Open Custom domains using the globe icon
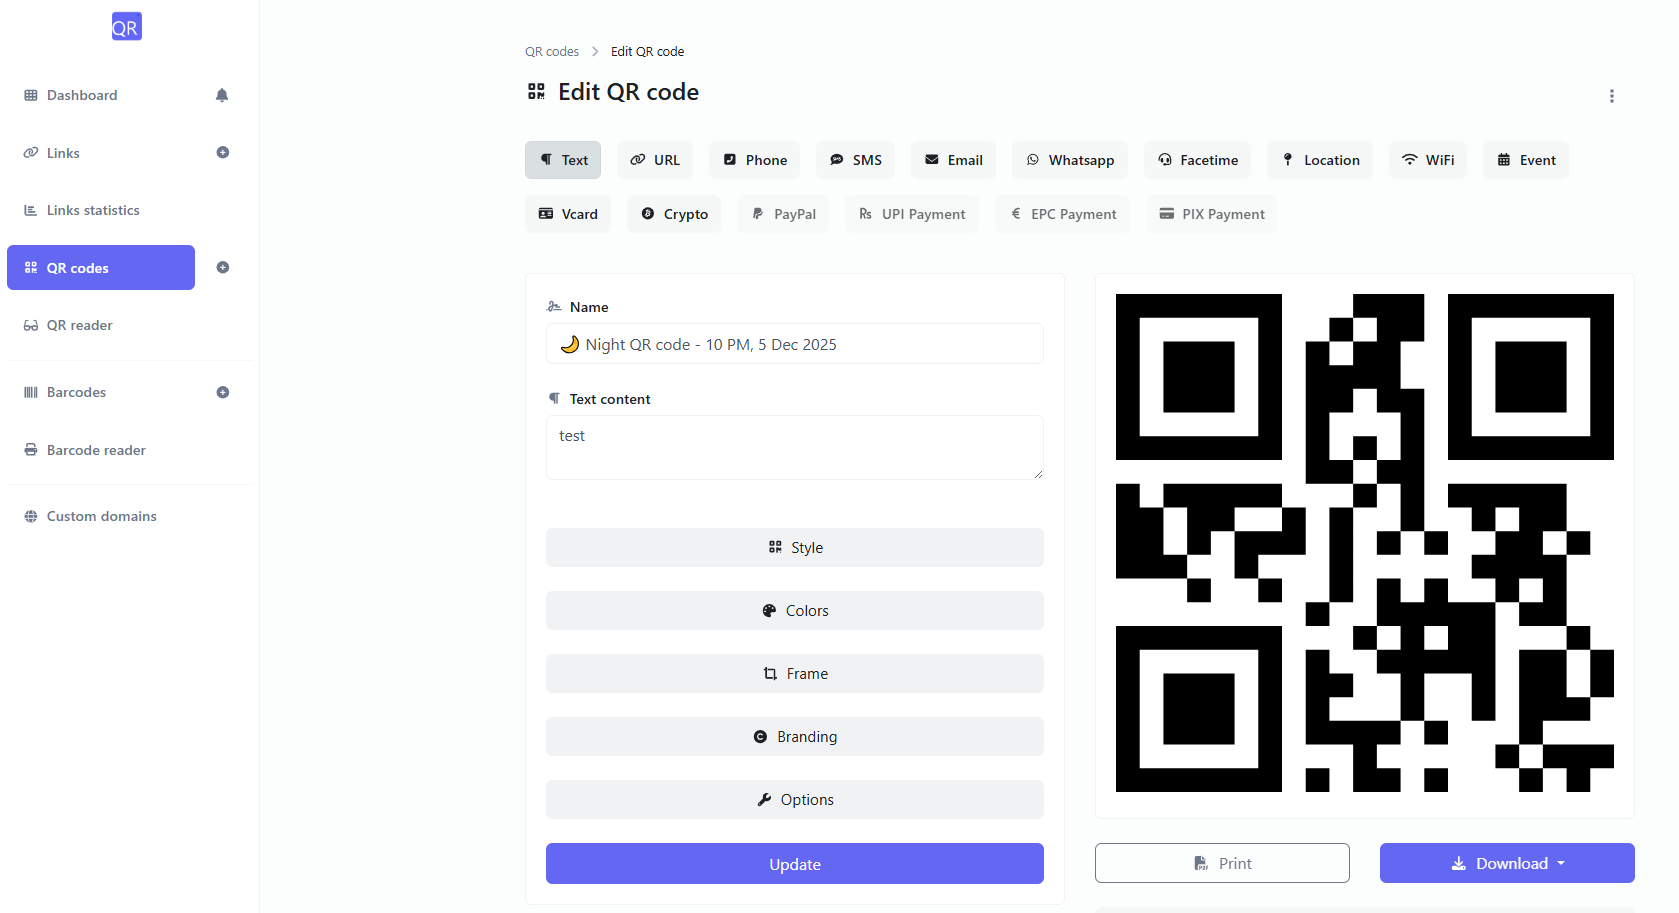Viewport: 1679px width, 913px height. pyautogui.click(x=100, y=516)
